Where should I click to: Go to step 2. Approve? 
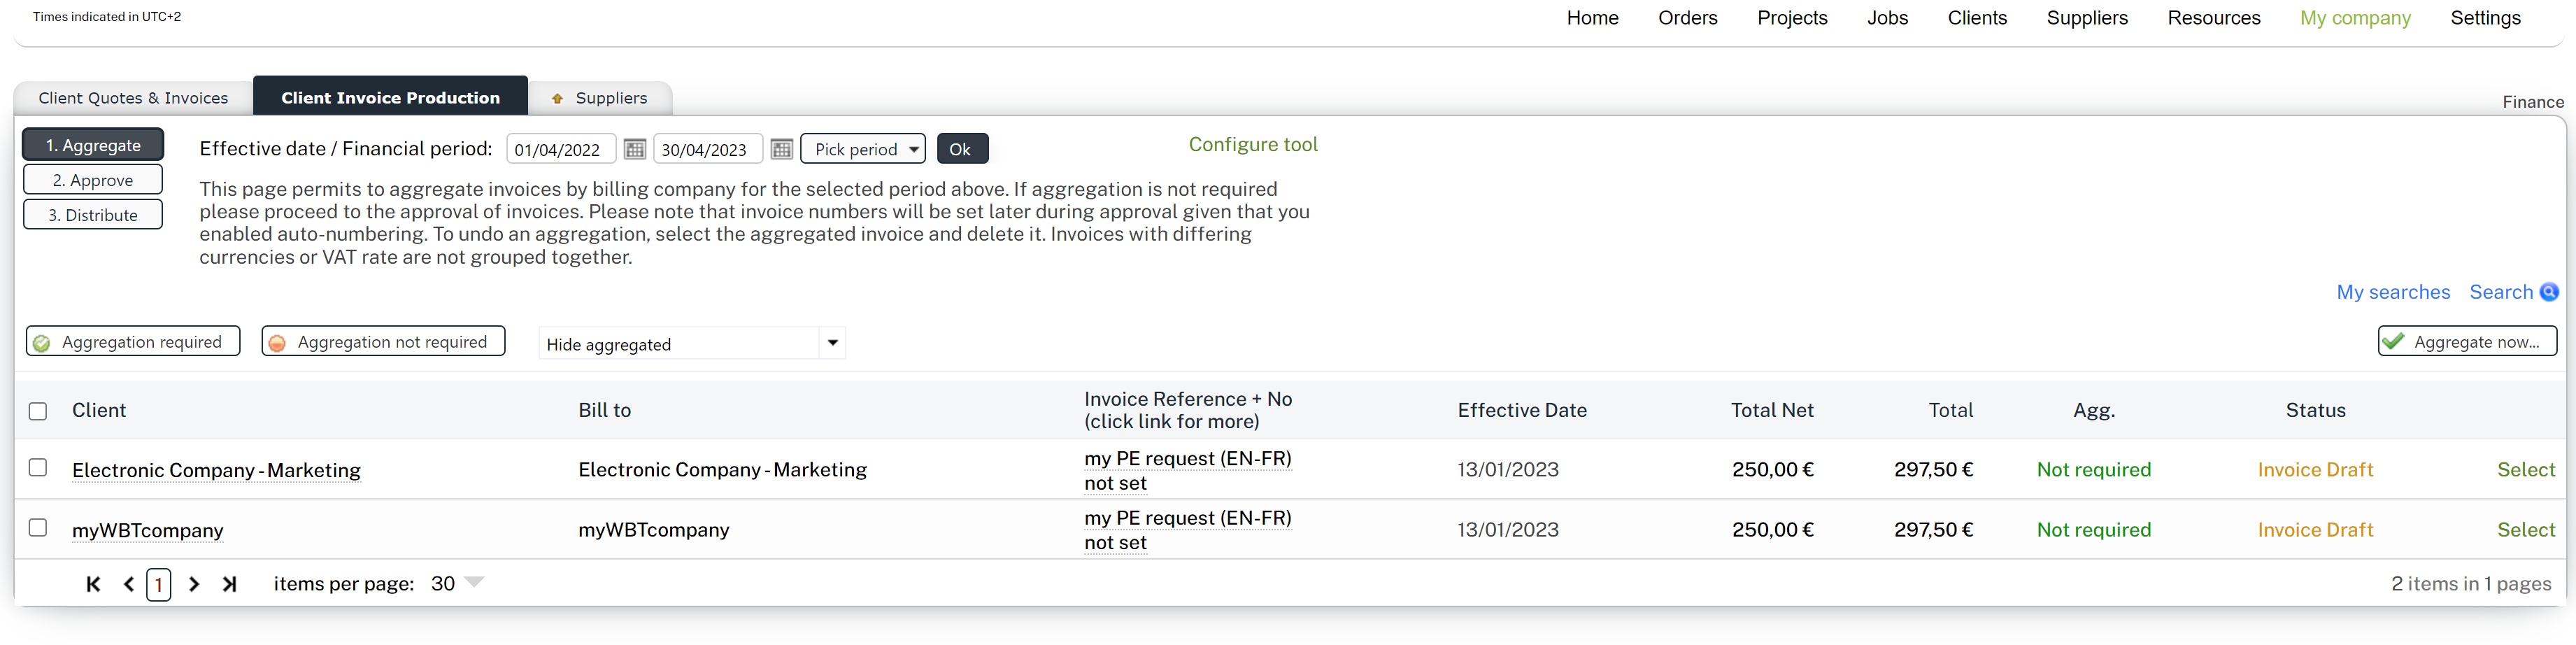(x=93, y=180)
